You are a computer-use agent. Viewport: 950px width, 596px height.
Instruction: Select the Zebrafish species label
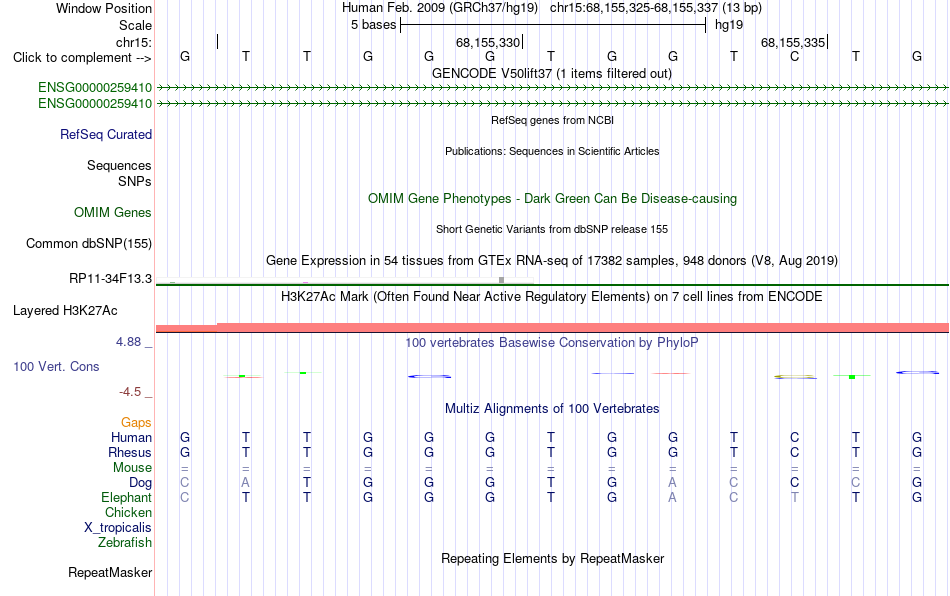click(x=125, y=542)
